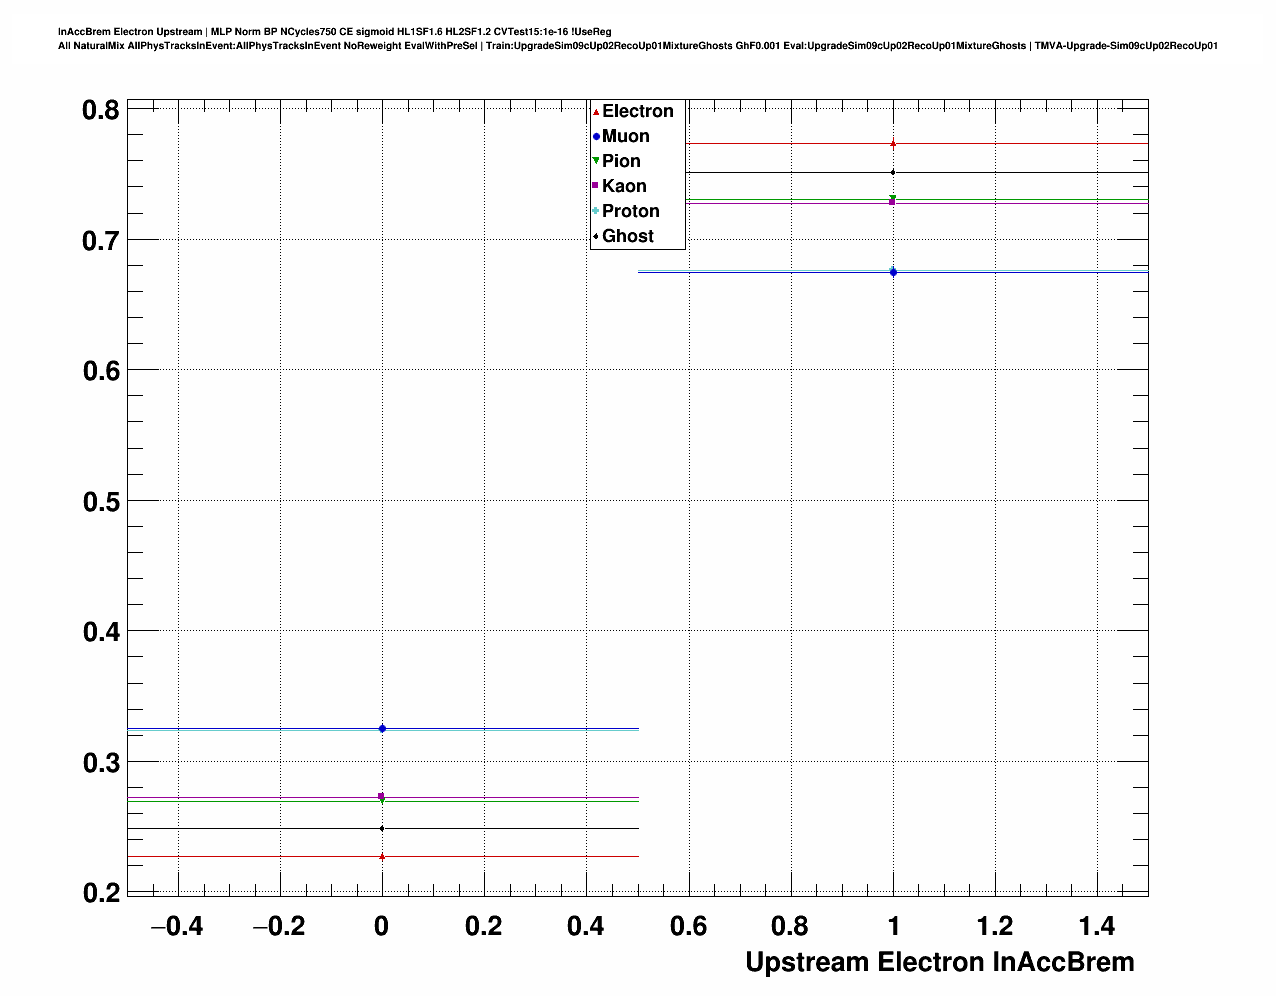The width and height of the screenshot is (1276, 996).
Task: Click the Kaon legend label text
Action: coord(624,186)
